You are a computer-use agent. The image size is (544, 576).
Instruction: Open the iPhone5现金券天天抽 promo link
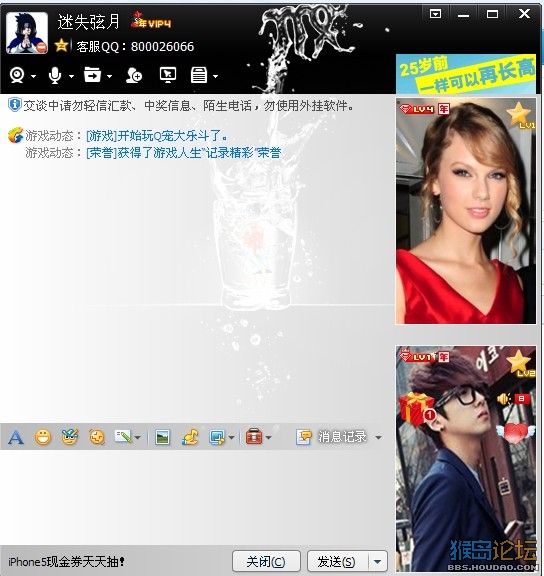pyautogui.click(x=66, y=562)
